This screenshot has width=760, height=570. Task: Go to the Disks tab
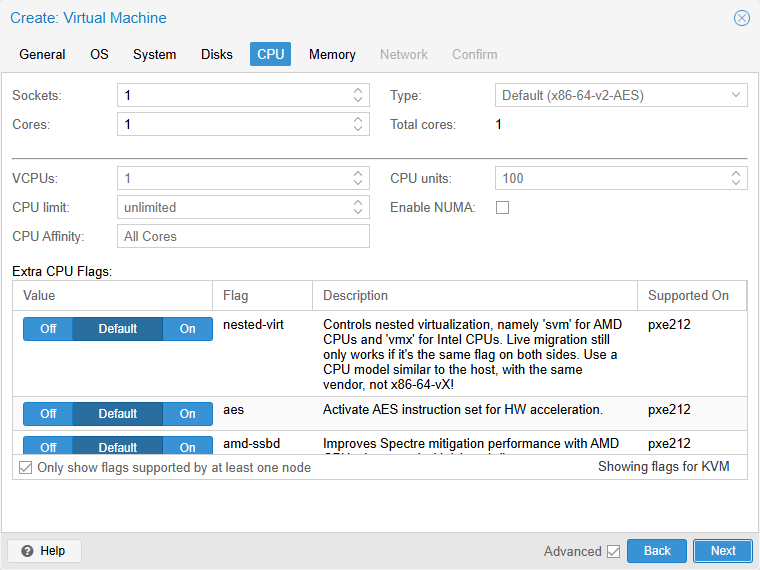point(217,54)
